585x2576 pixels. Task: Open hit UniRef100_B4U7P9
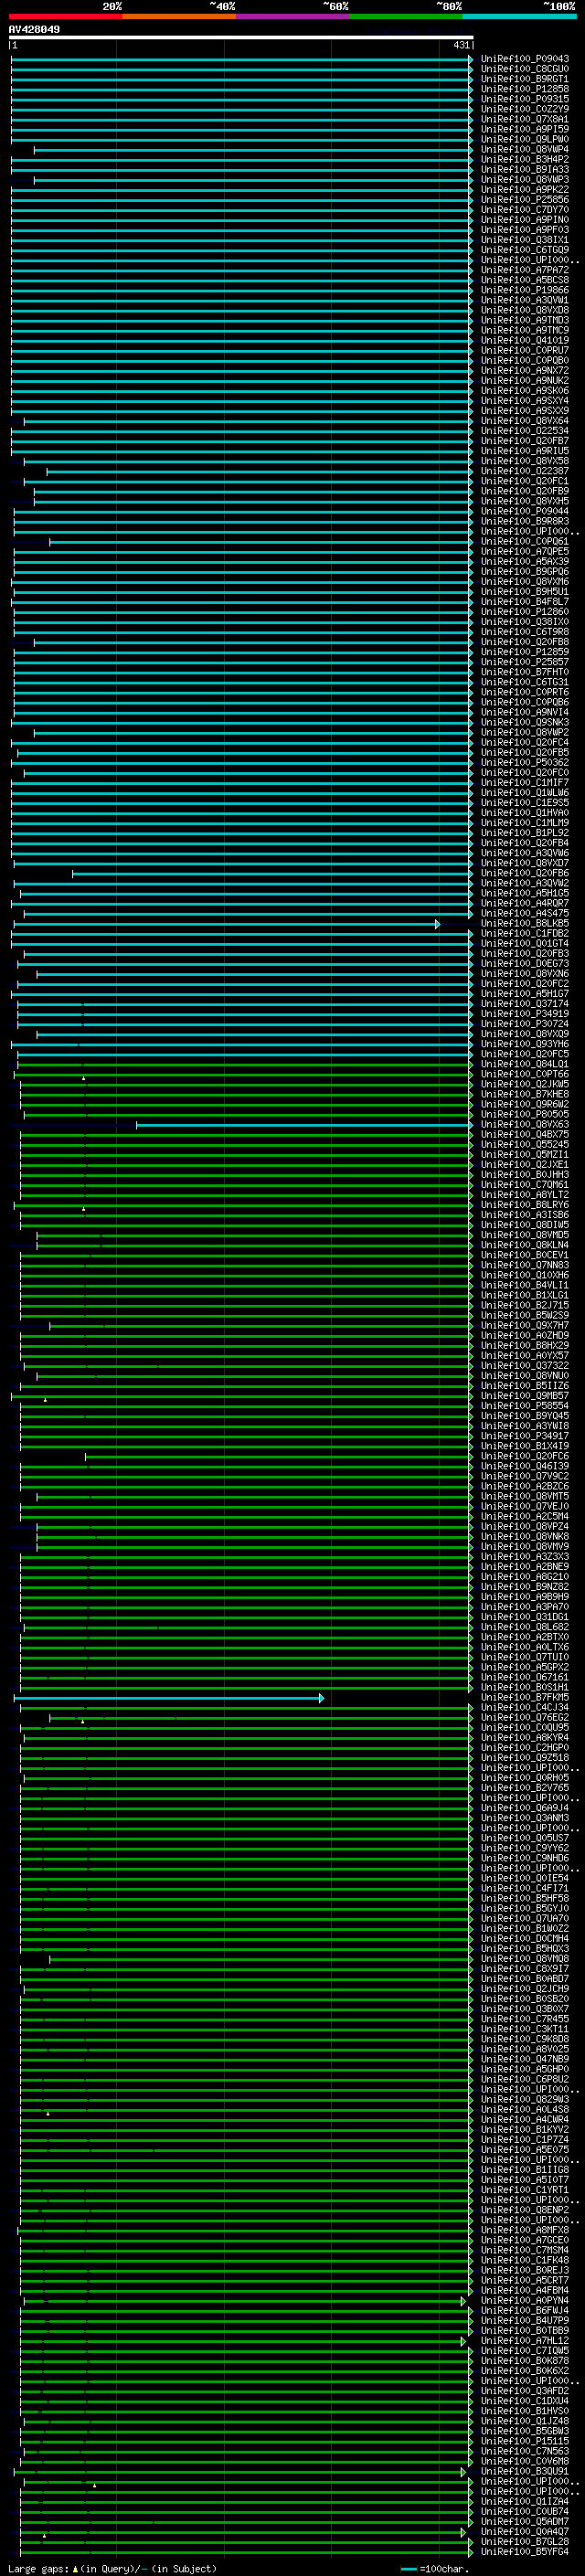pyautogui.click(x=525, y=2320)
